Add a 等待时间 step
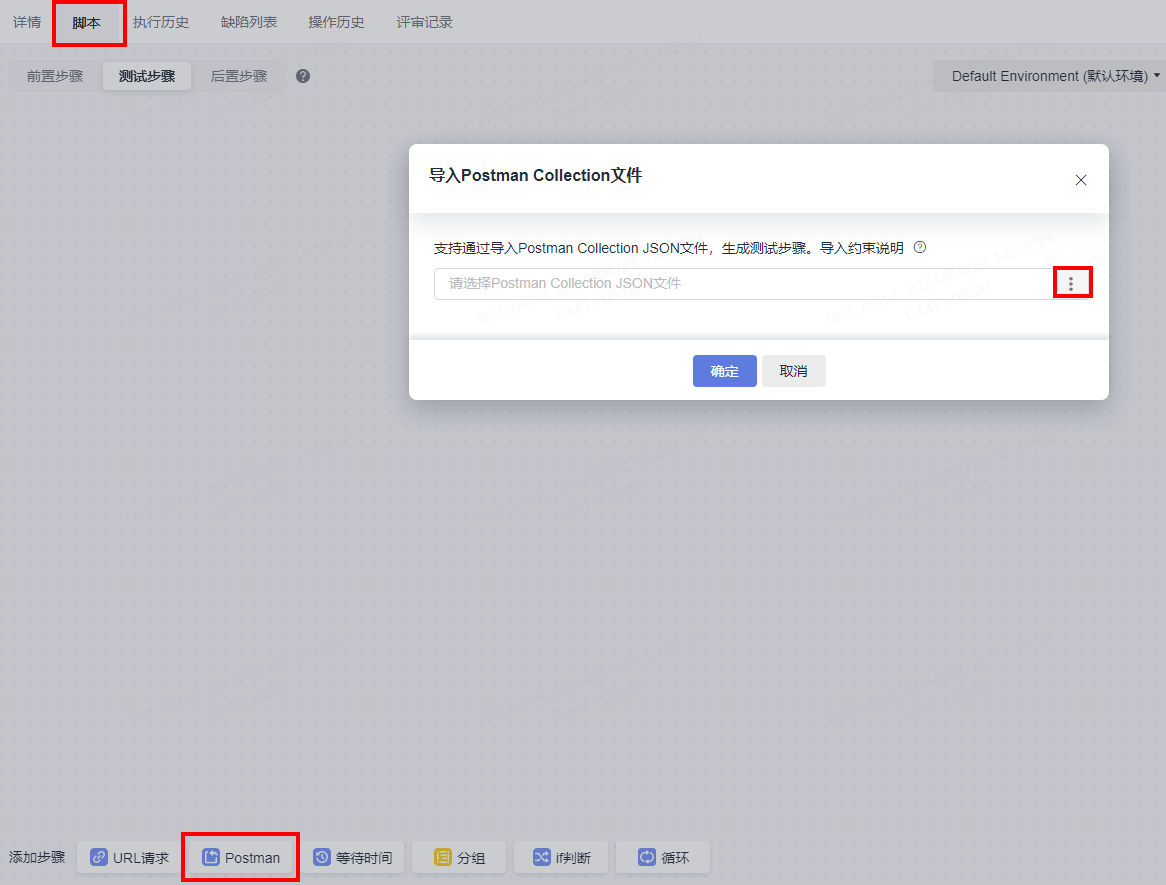This screenshot has height=885, width=1166. 352,857
